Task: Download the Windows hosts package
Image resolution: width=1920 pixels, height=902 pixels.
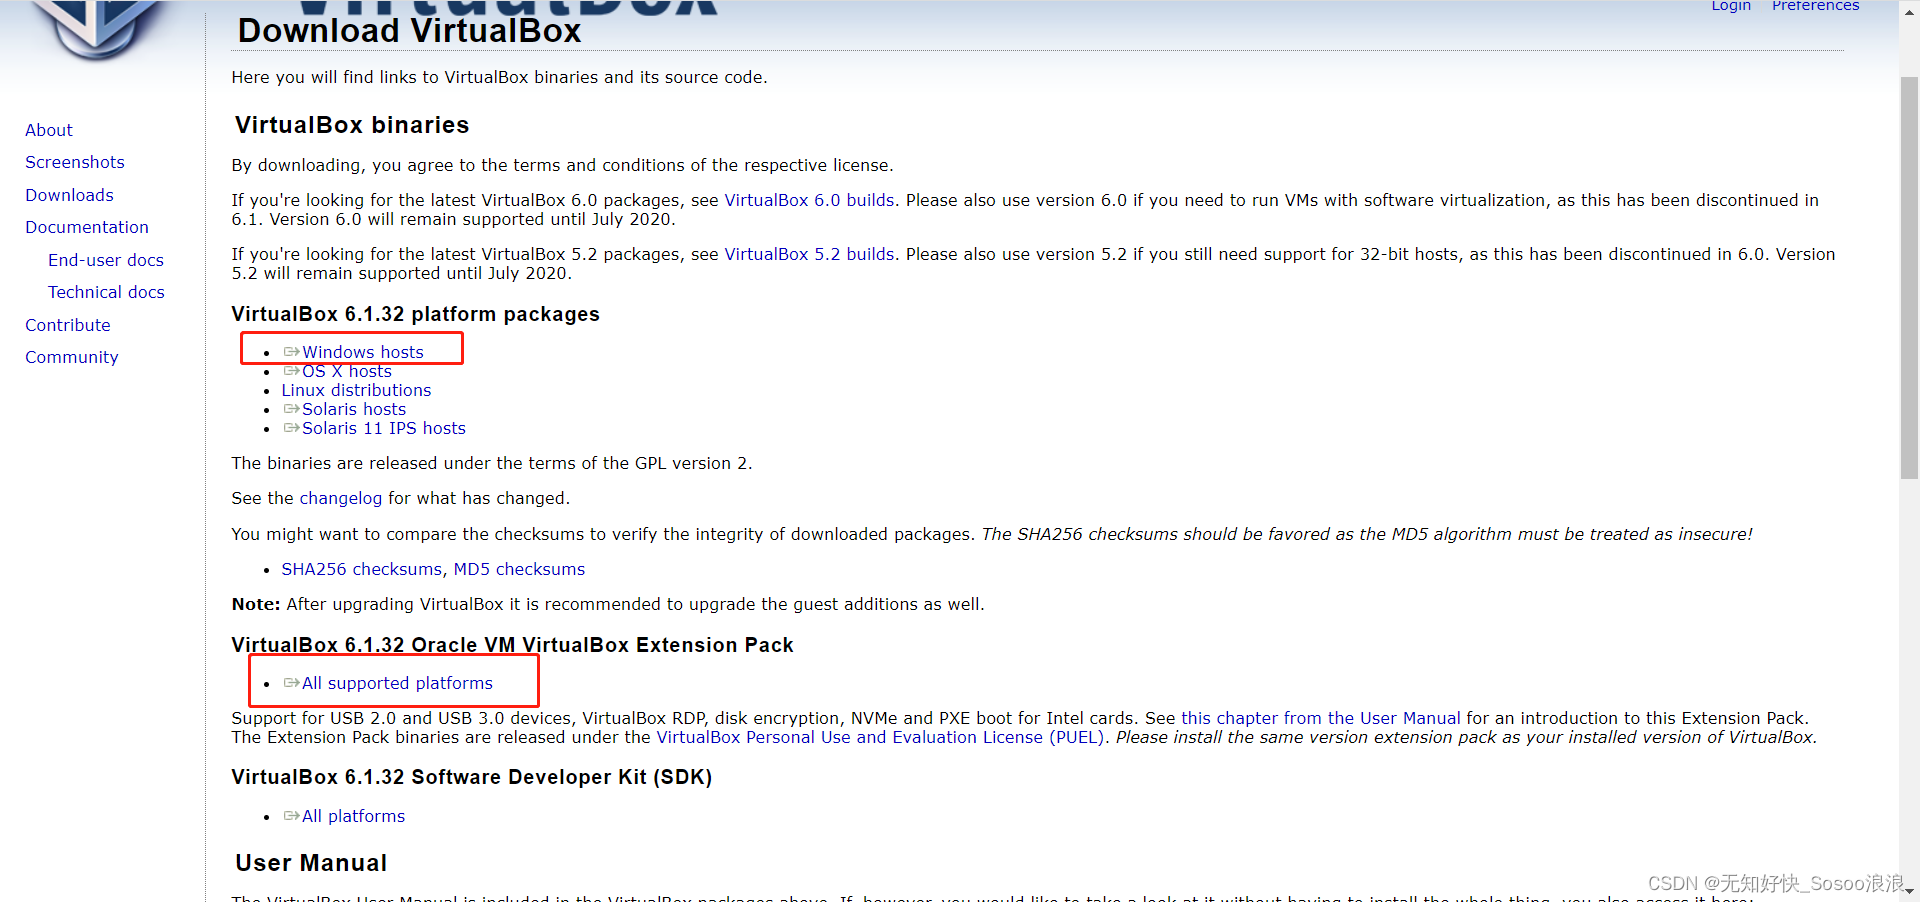Action: (x=363, y=352)
